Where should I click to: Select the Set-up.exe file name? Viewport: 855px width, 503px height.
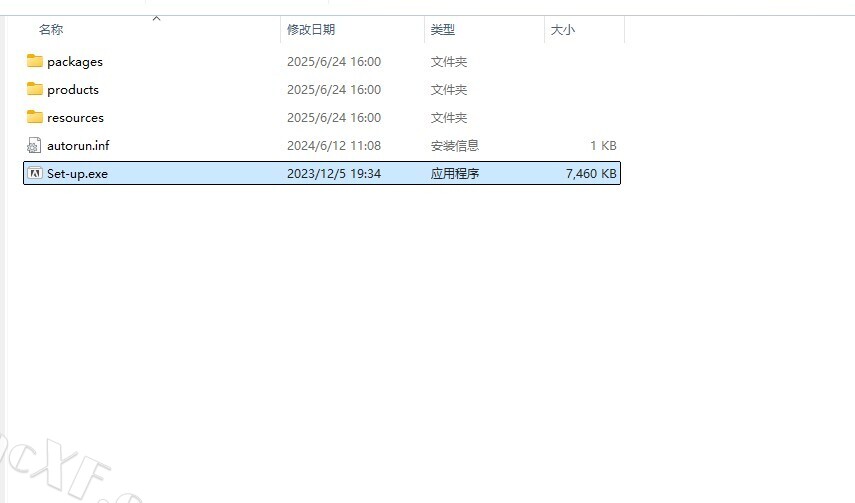pyautogui.click(x=77, y=173)
